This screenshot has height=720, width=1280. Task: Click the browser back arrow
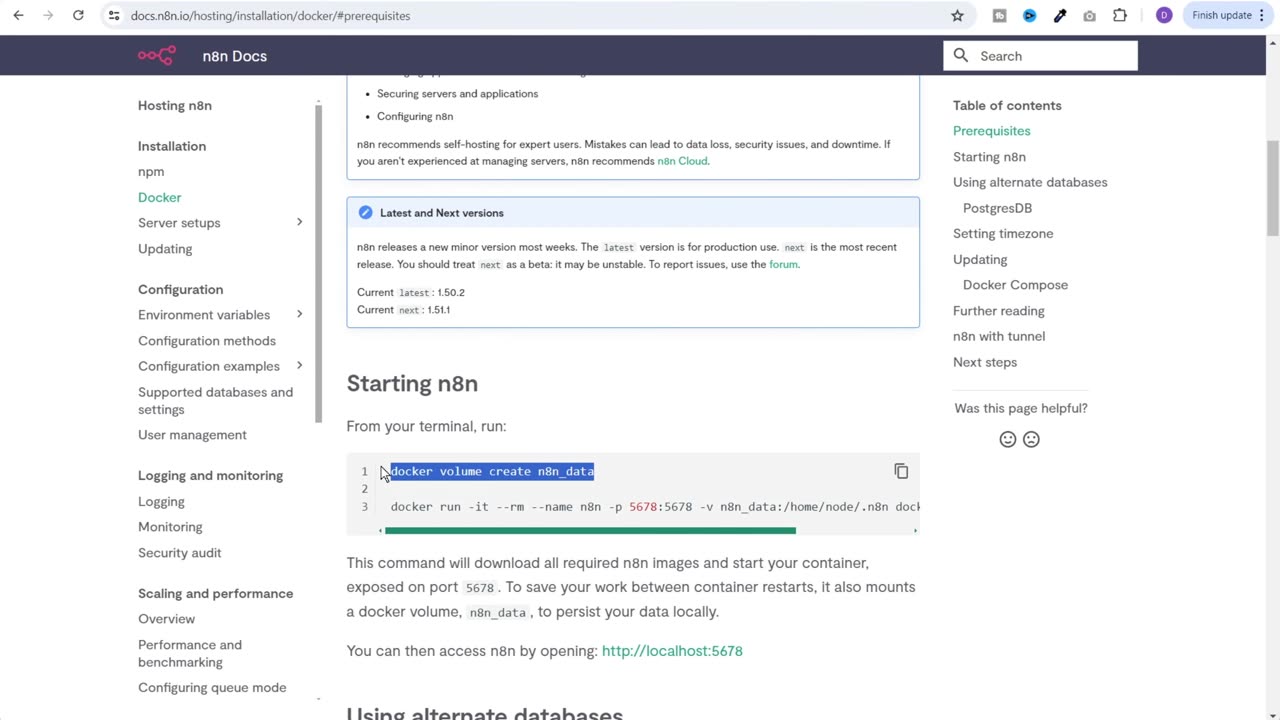(18, 15)
